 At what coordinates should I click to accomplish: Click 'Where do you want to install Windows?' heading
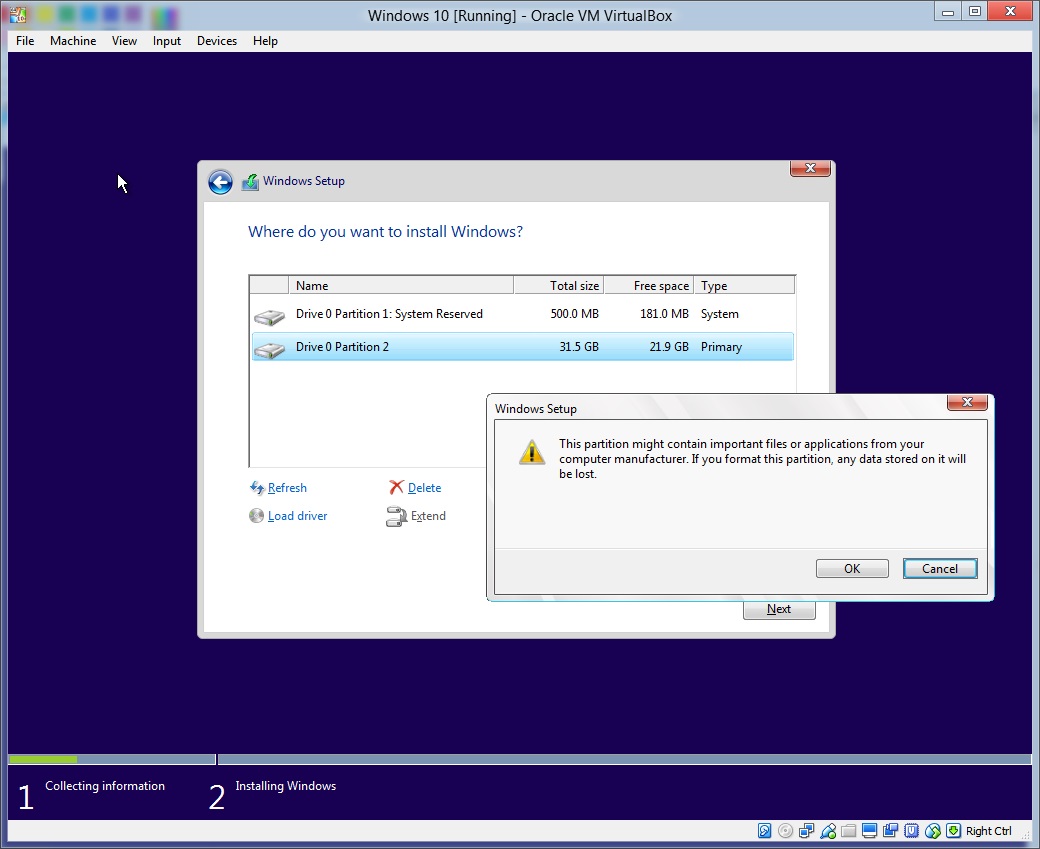pyautogui.click(x=385, y=231)
